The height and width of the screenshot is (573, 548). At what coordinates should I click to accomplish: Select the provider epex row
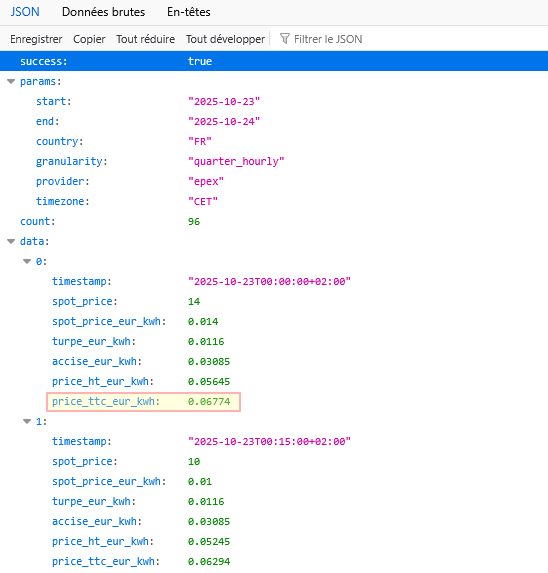[x=274, y=182]
